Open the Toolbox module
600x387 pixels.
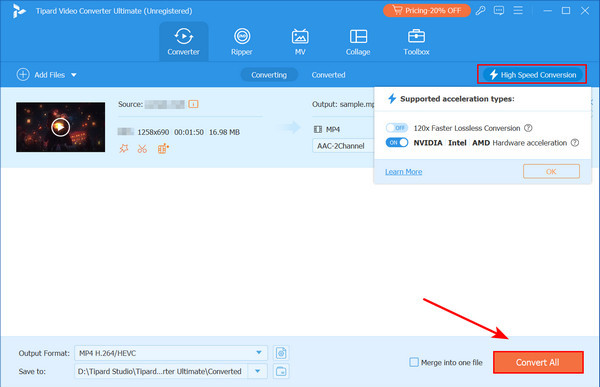tap(416, 42)
